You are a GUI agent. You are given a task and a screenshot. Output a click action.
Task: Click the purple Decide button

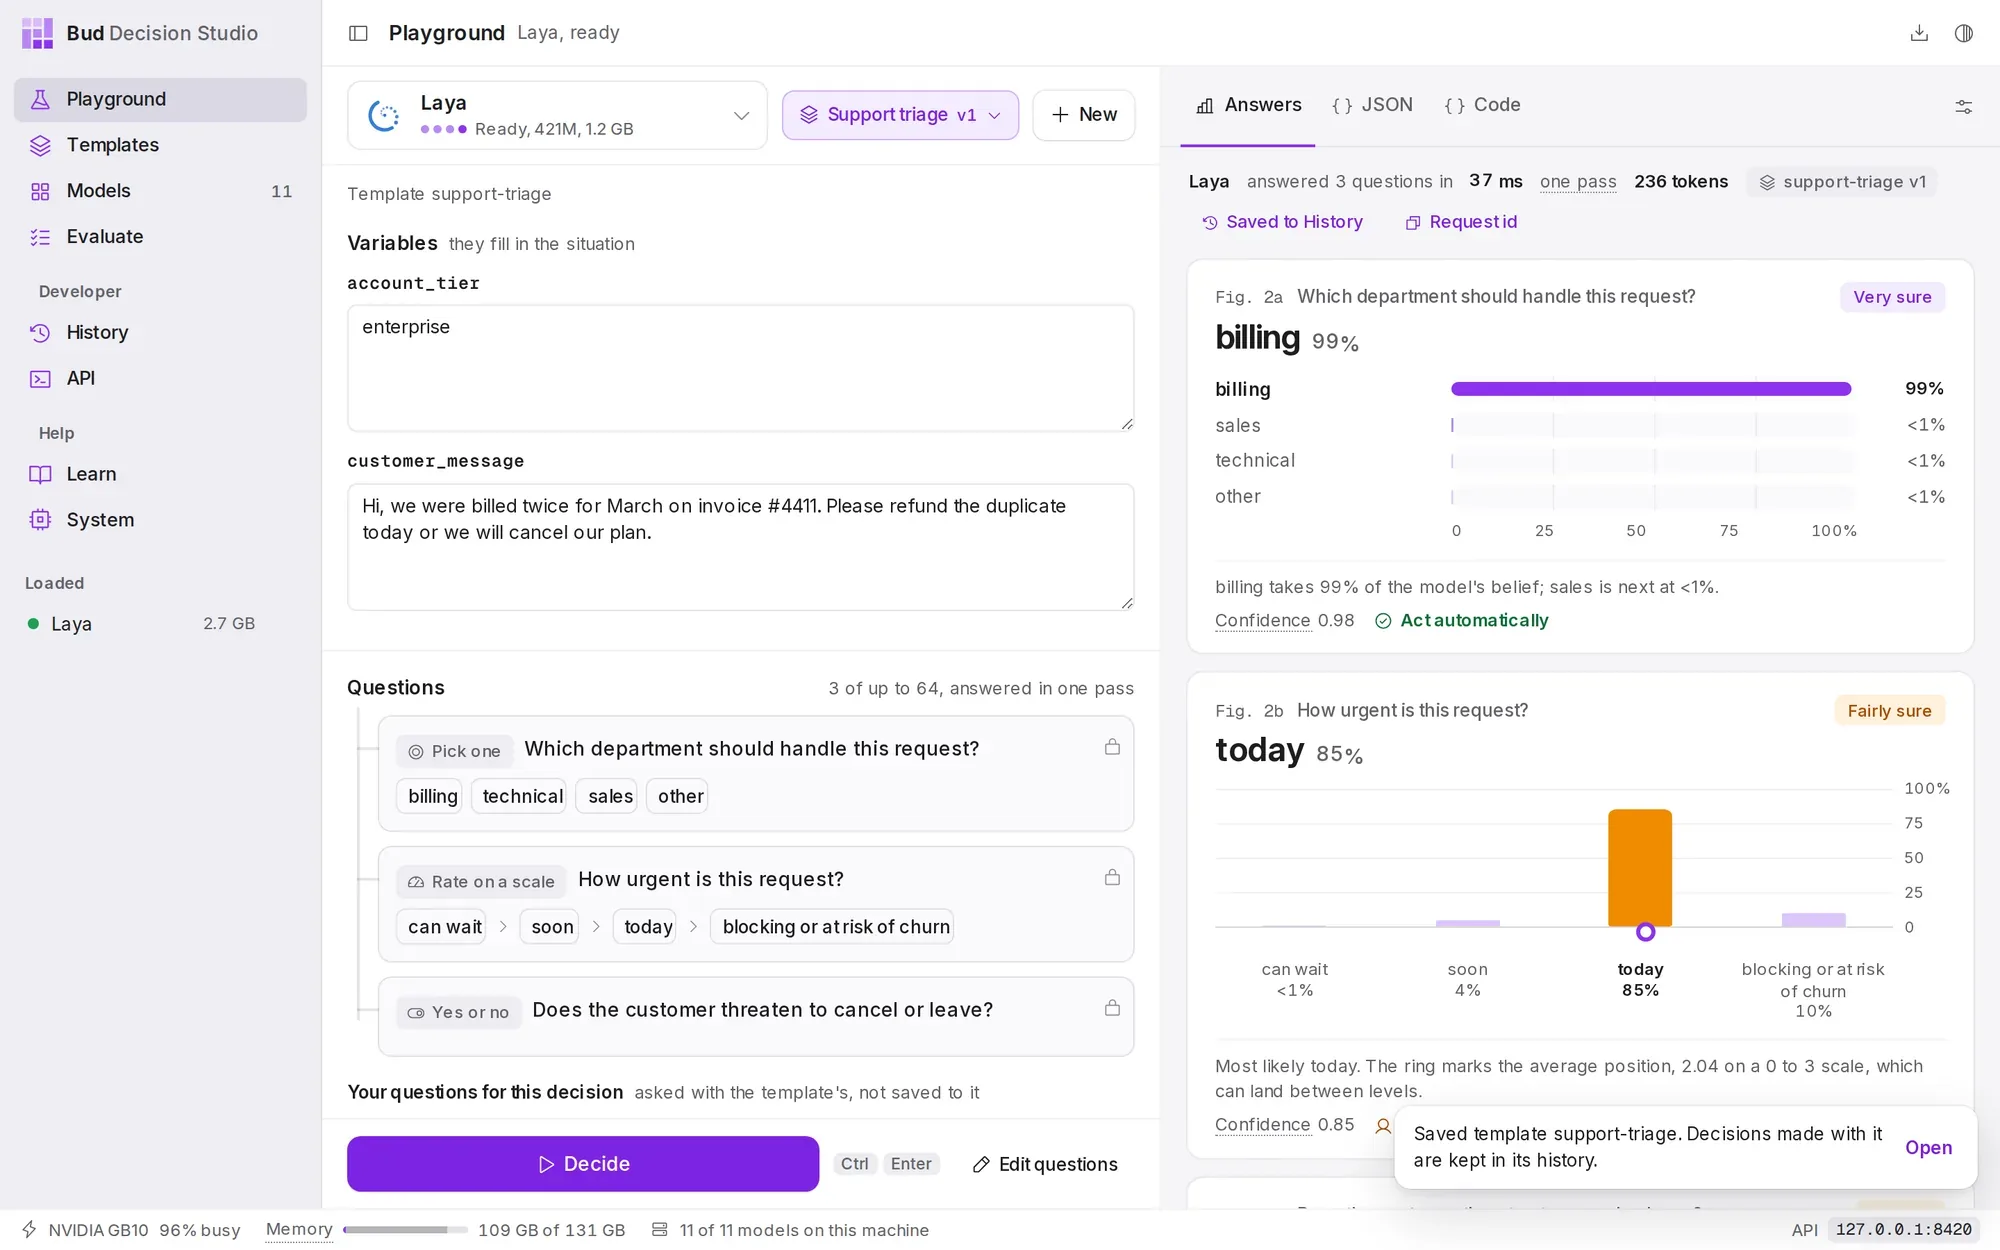tap(583, 1164)
